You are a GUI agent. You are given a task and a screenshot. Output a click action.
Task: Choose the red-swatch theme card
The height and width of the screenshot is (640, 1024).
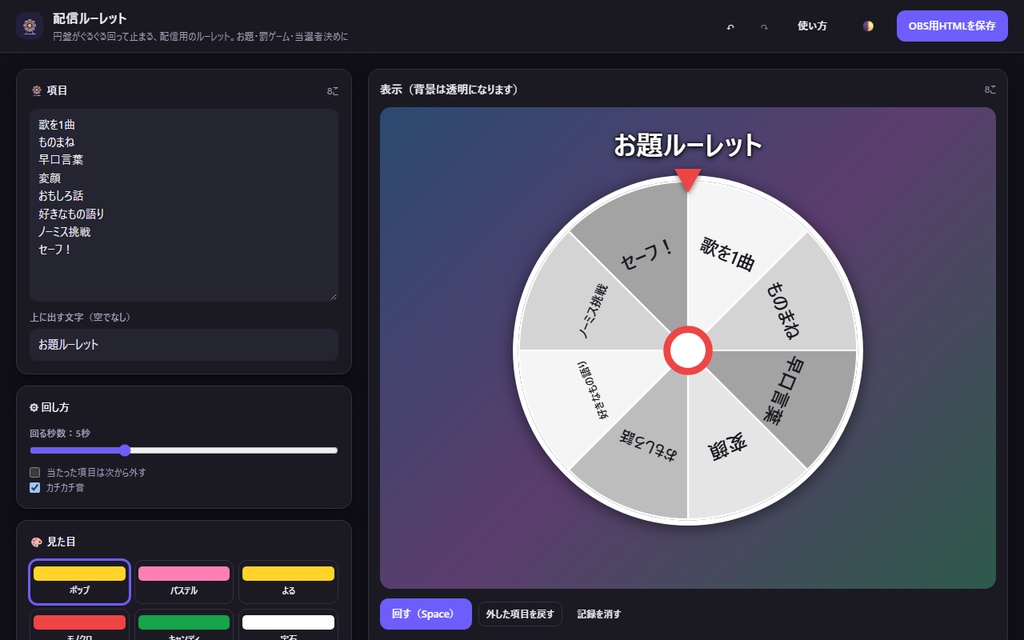click(x=80, y=625)
